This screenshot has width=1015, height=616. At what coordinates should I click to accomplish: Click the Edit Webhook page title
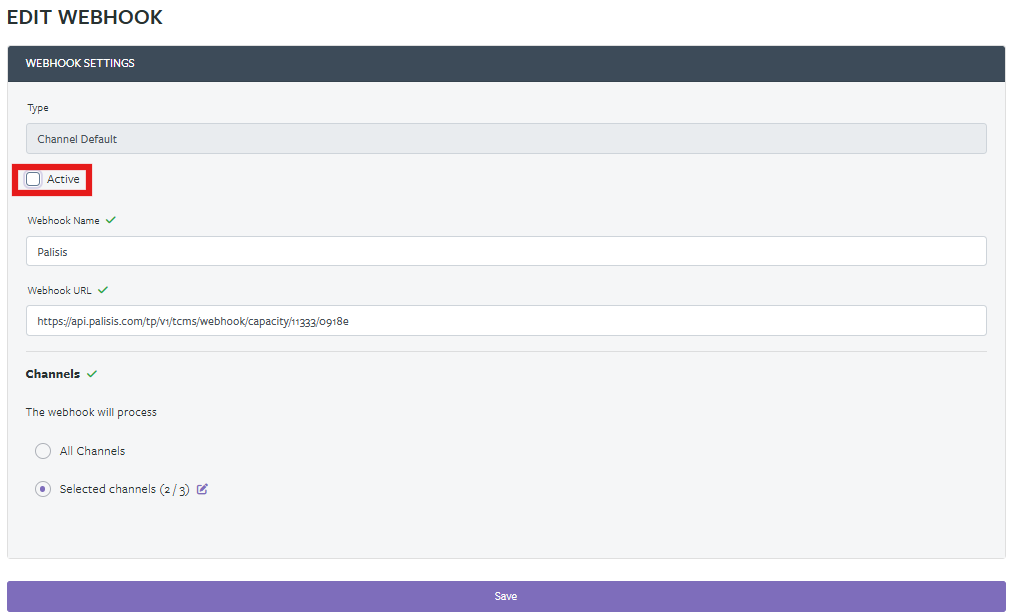coord(85,17)
